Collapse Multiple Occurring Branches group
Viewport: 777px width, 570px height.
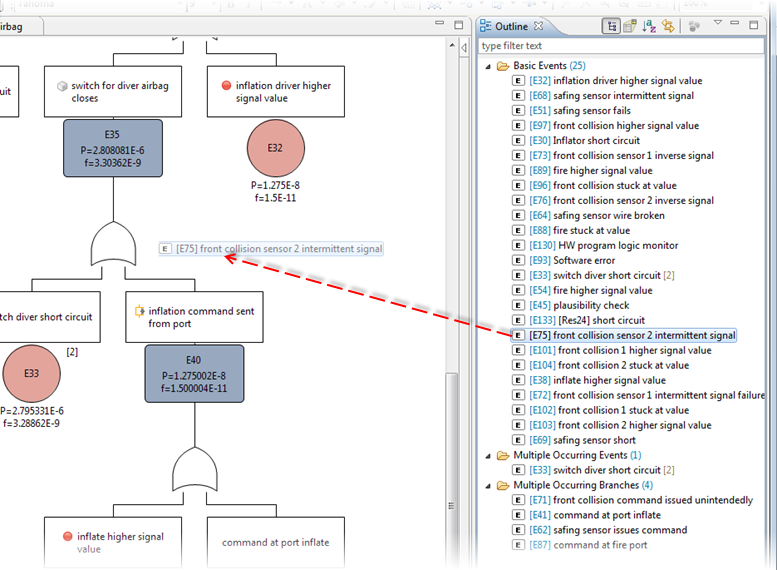coord(488,485)
